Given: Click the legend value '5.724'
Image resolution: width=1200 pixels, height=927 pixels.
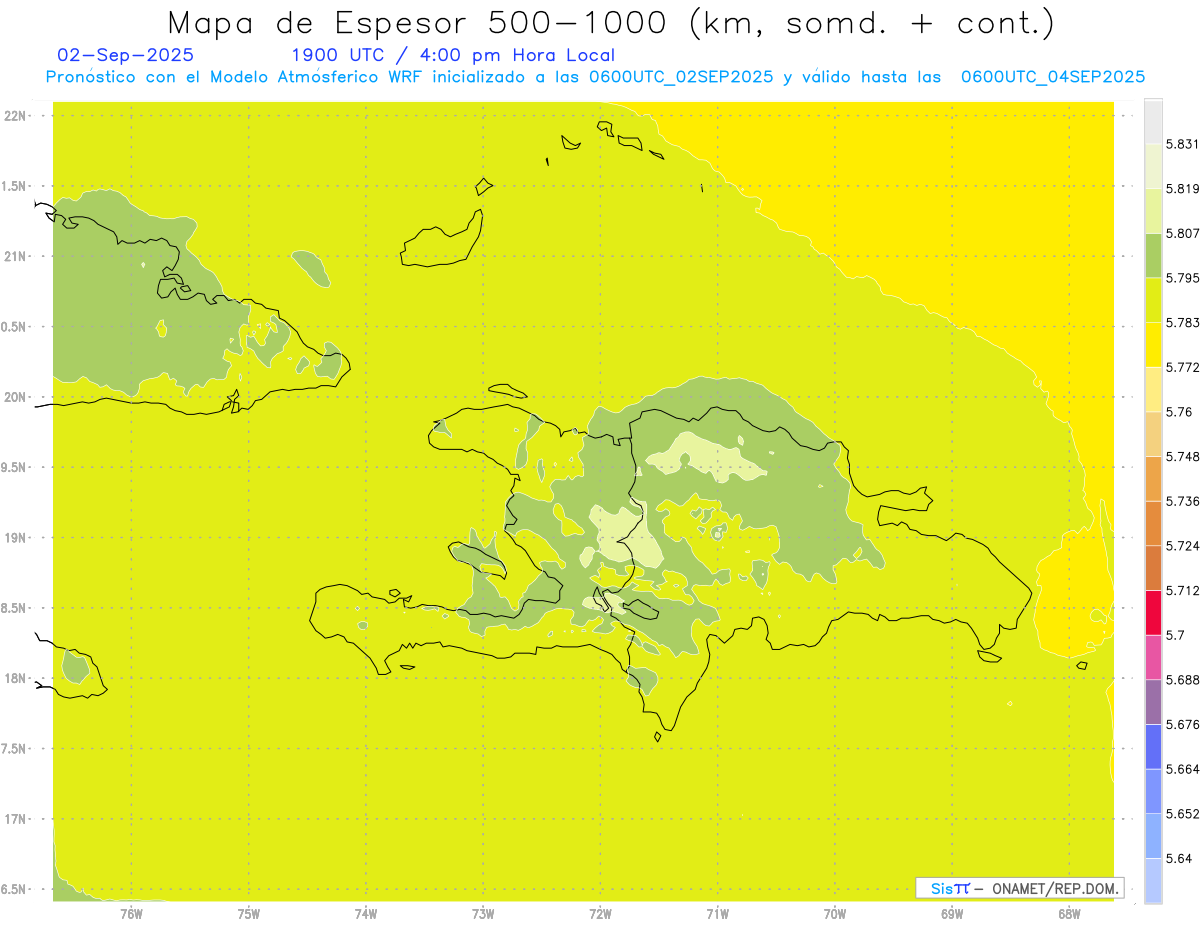Looking at the screenshot, I should click(x=1182, y=546).
